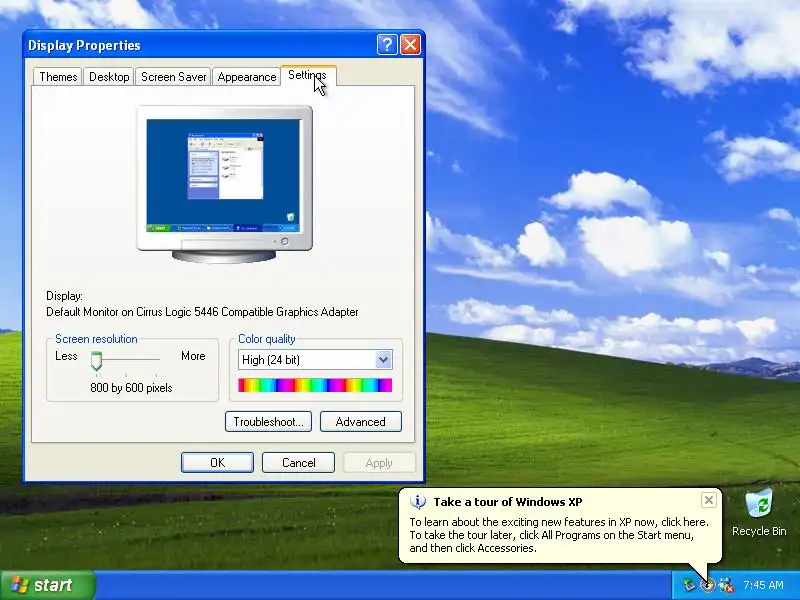
Task: Switch to the Desktop tab
Action: pyautogui.click(x=109, y=77)
